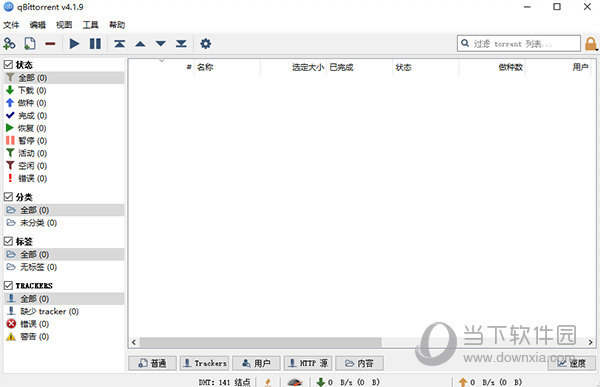Select 警告 (0) tracker filter

[64, 336]
